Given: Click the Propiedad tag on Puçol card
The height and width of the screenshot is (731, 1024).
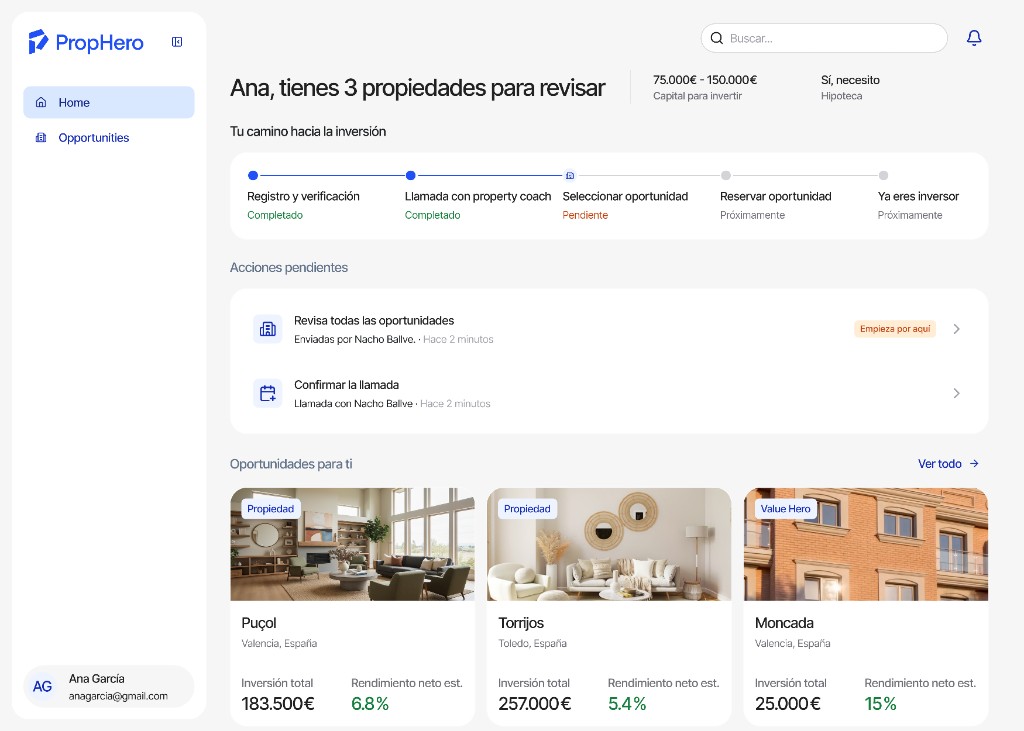Looking at the screenshot, I should tap(270, 508).
